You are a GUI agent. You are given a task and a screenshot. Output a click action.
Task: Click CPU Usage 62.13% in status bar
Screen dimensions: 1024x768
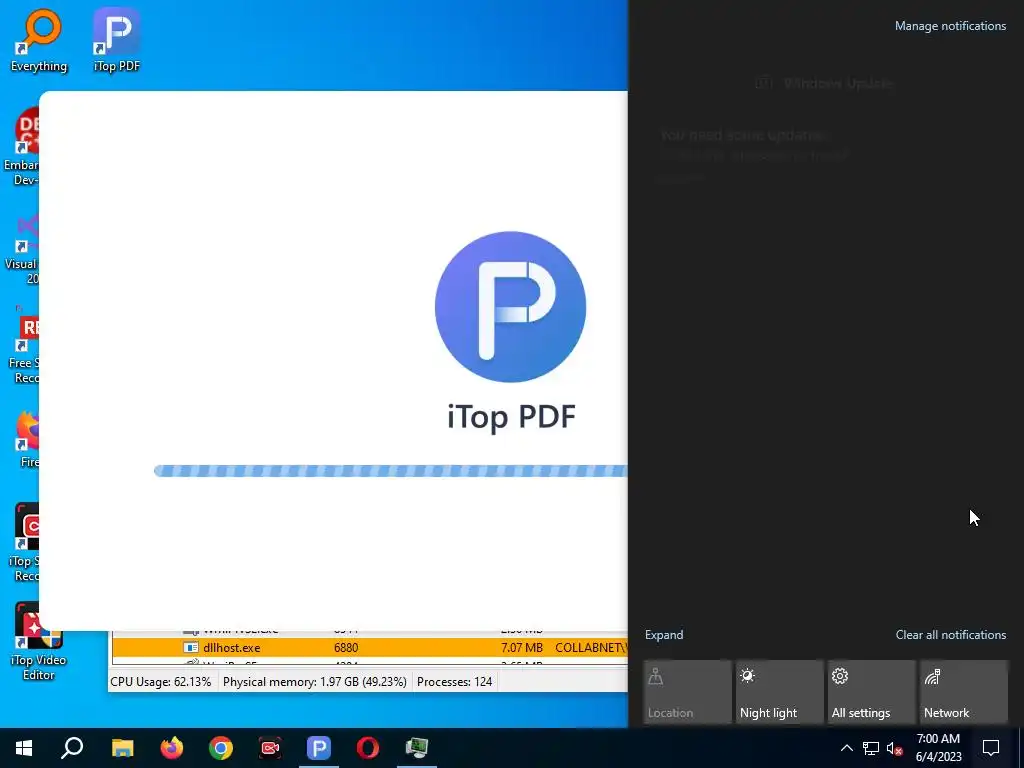click(161, 682)
